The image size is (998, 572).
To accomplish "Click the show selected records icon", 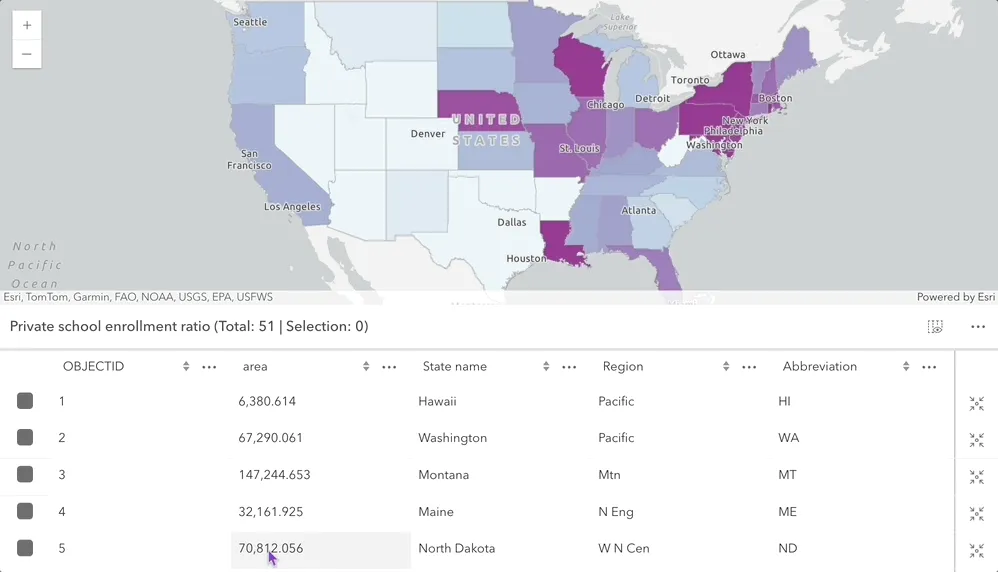I will (x=935, y=327).
